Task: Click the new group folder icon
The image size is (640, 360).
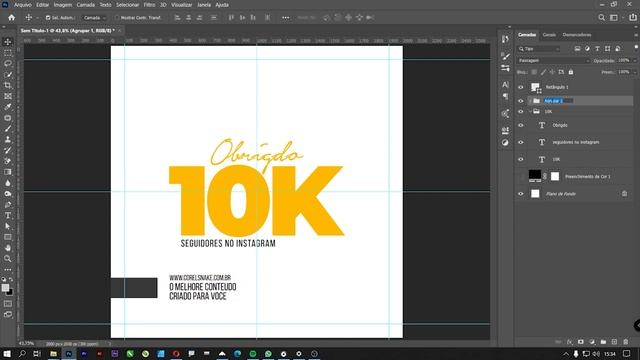Action: point(603,342)
